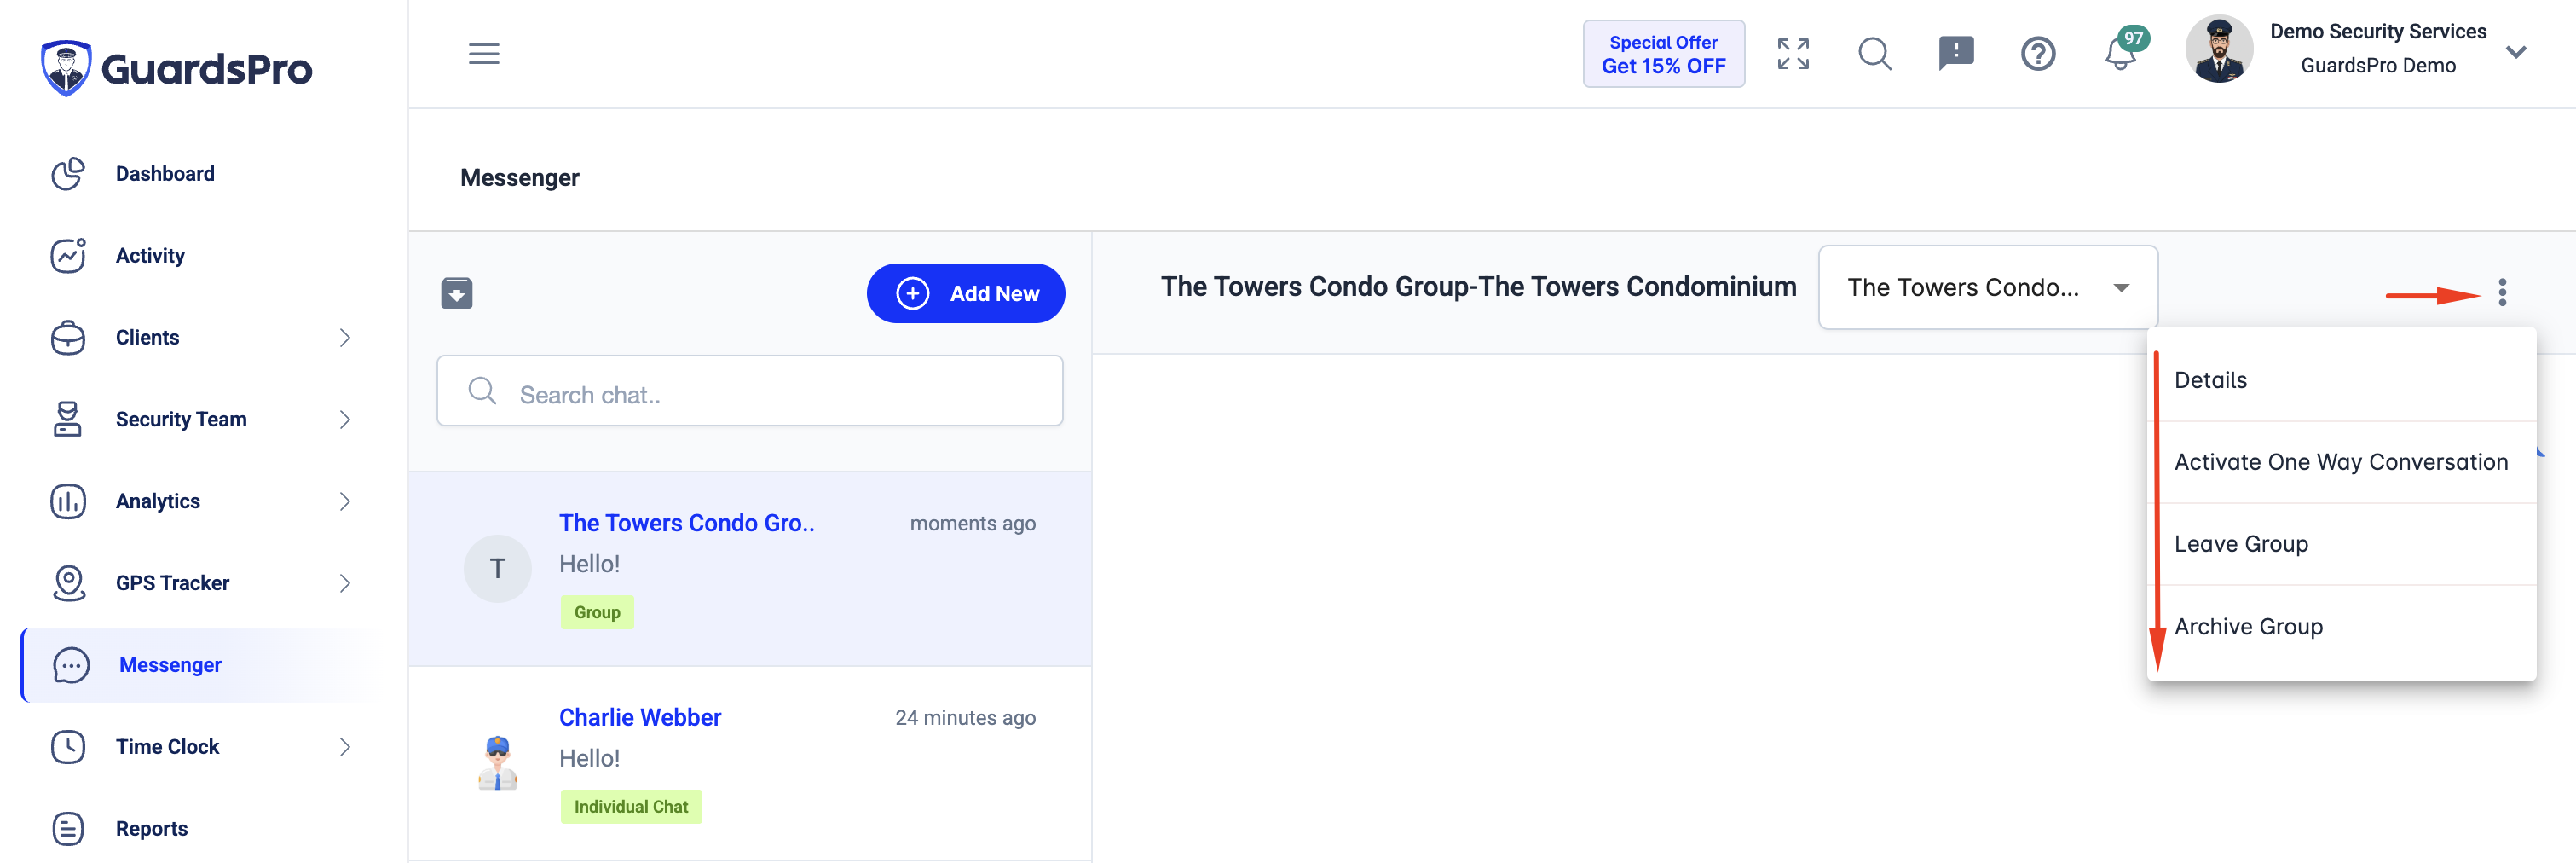Screen dimensions: 2576x863
Task: Click the archived chats box icon
Action: [x=457, y=293]
